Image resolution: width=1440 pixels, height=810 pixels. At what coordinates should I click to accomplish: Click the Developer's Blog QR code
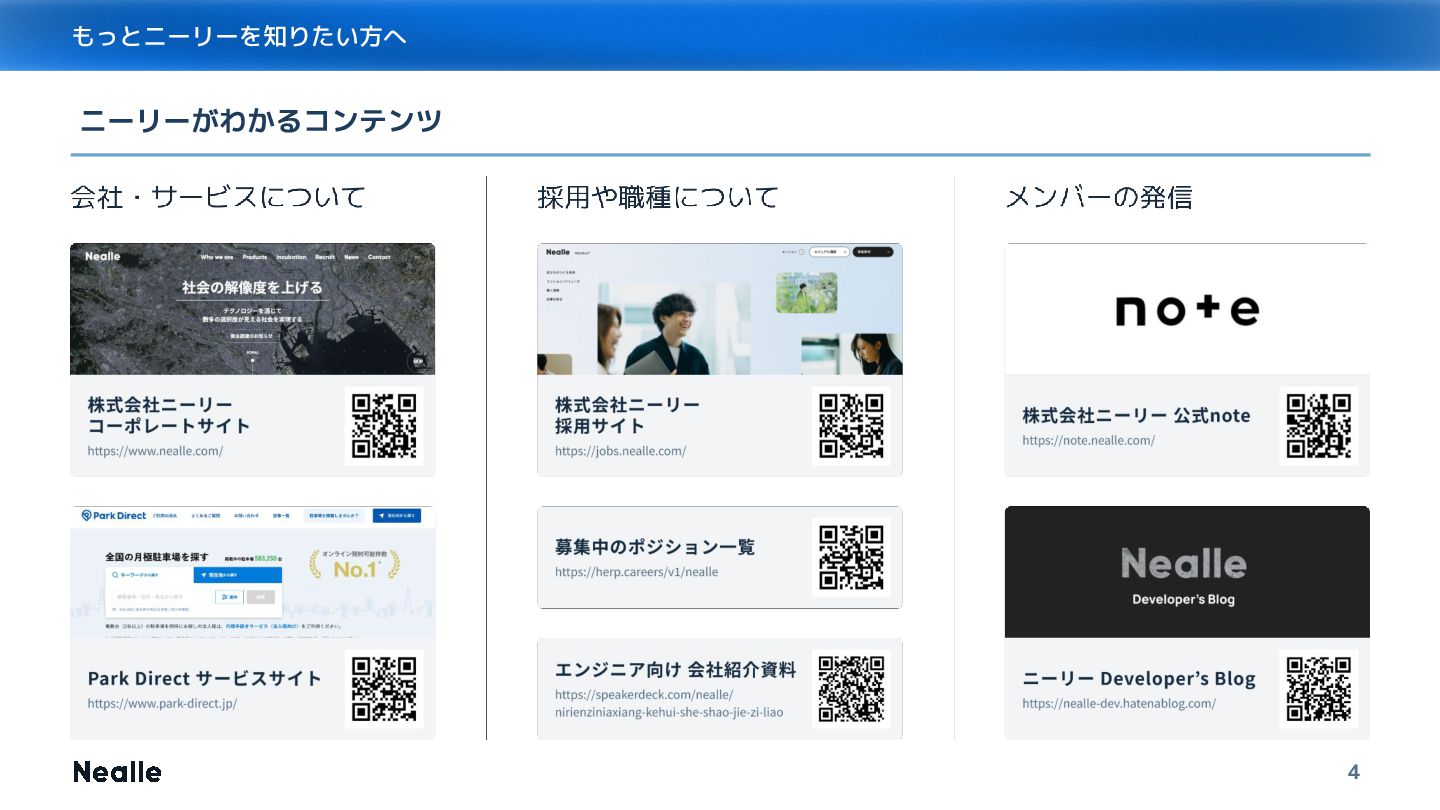point(1319,688)
